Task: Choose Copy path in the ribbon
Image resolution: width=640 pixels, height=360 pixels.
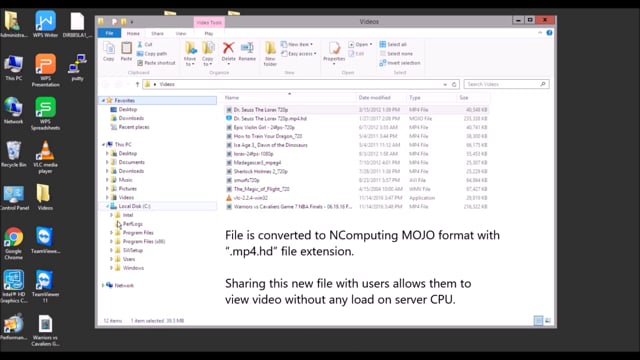Action: tap(152, 53)
